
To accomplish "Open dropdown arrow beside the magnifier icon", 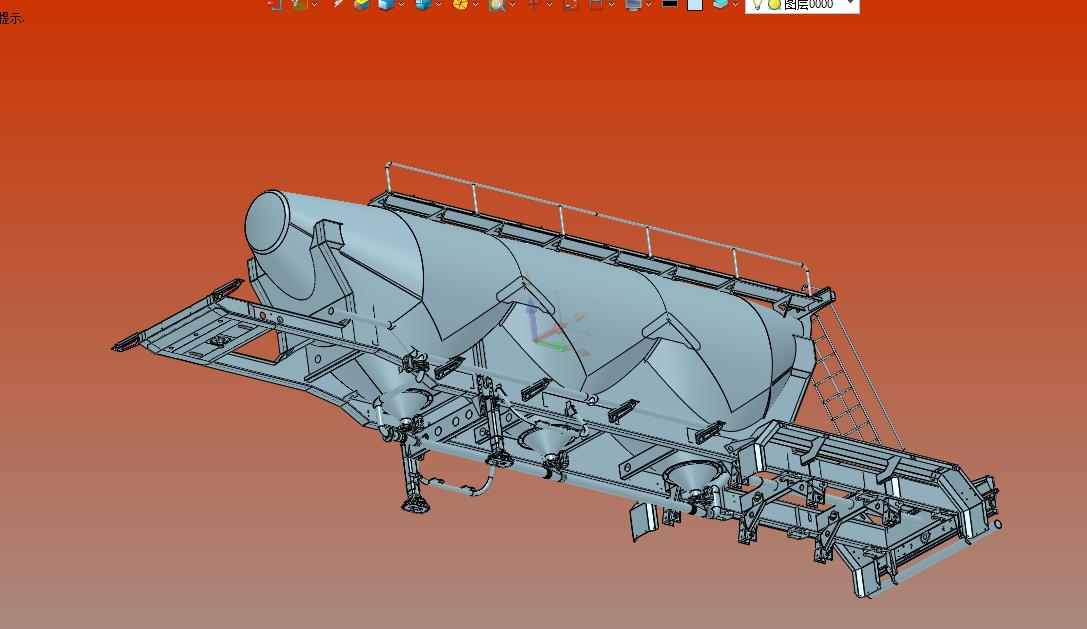I will click(512, 5).
